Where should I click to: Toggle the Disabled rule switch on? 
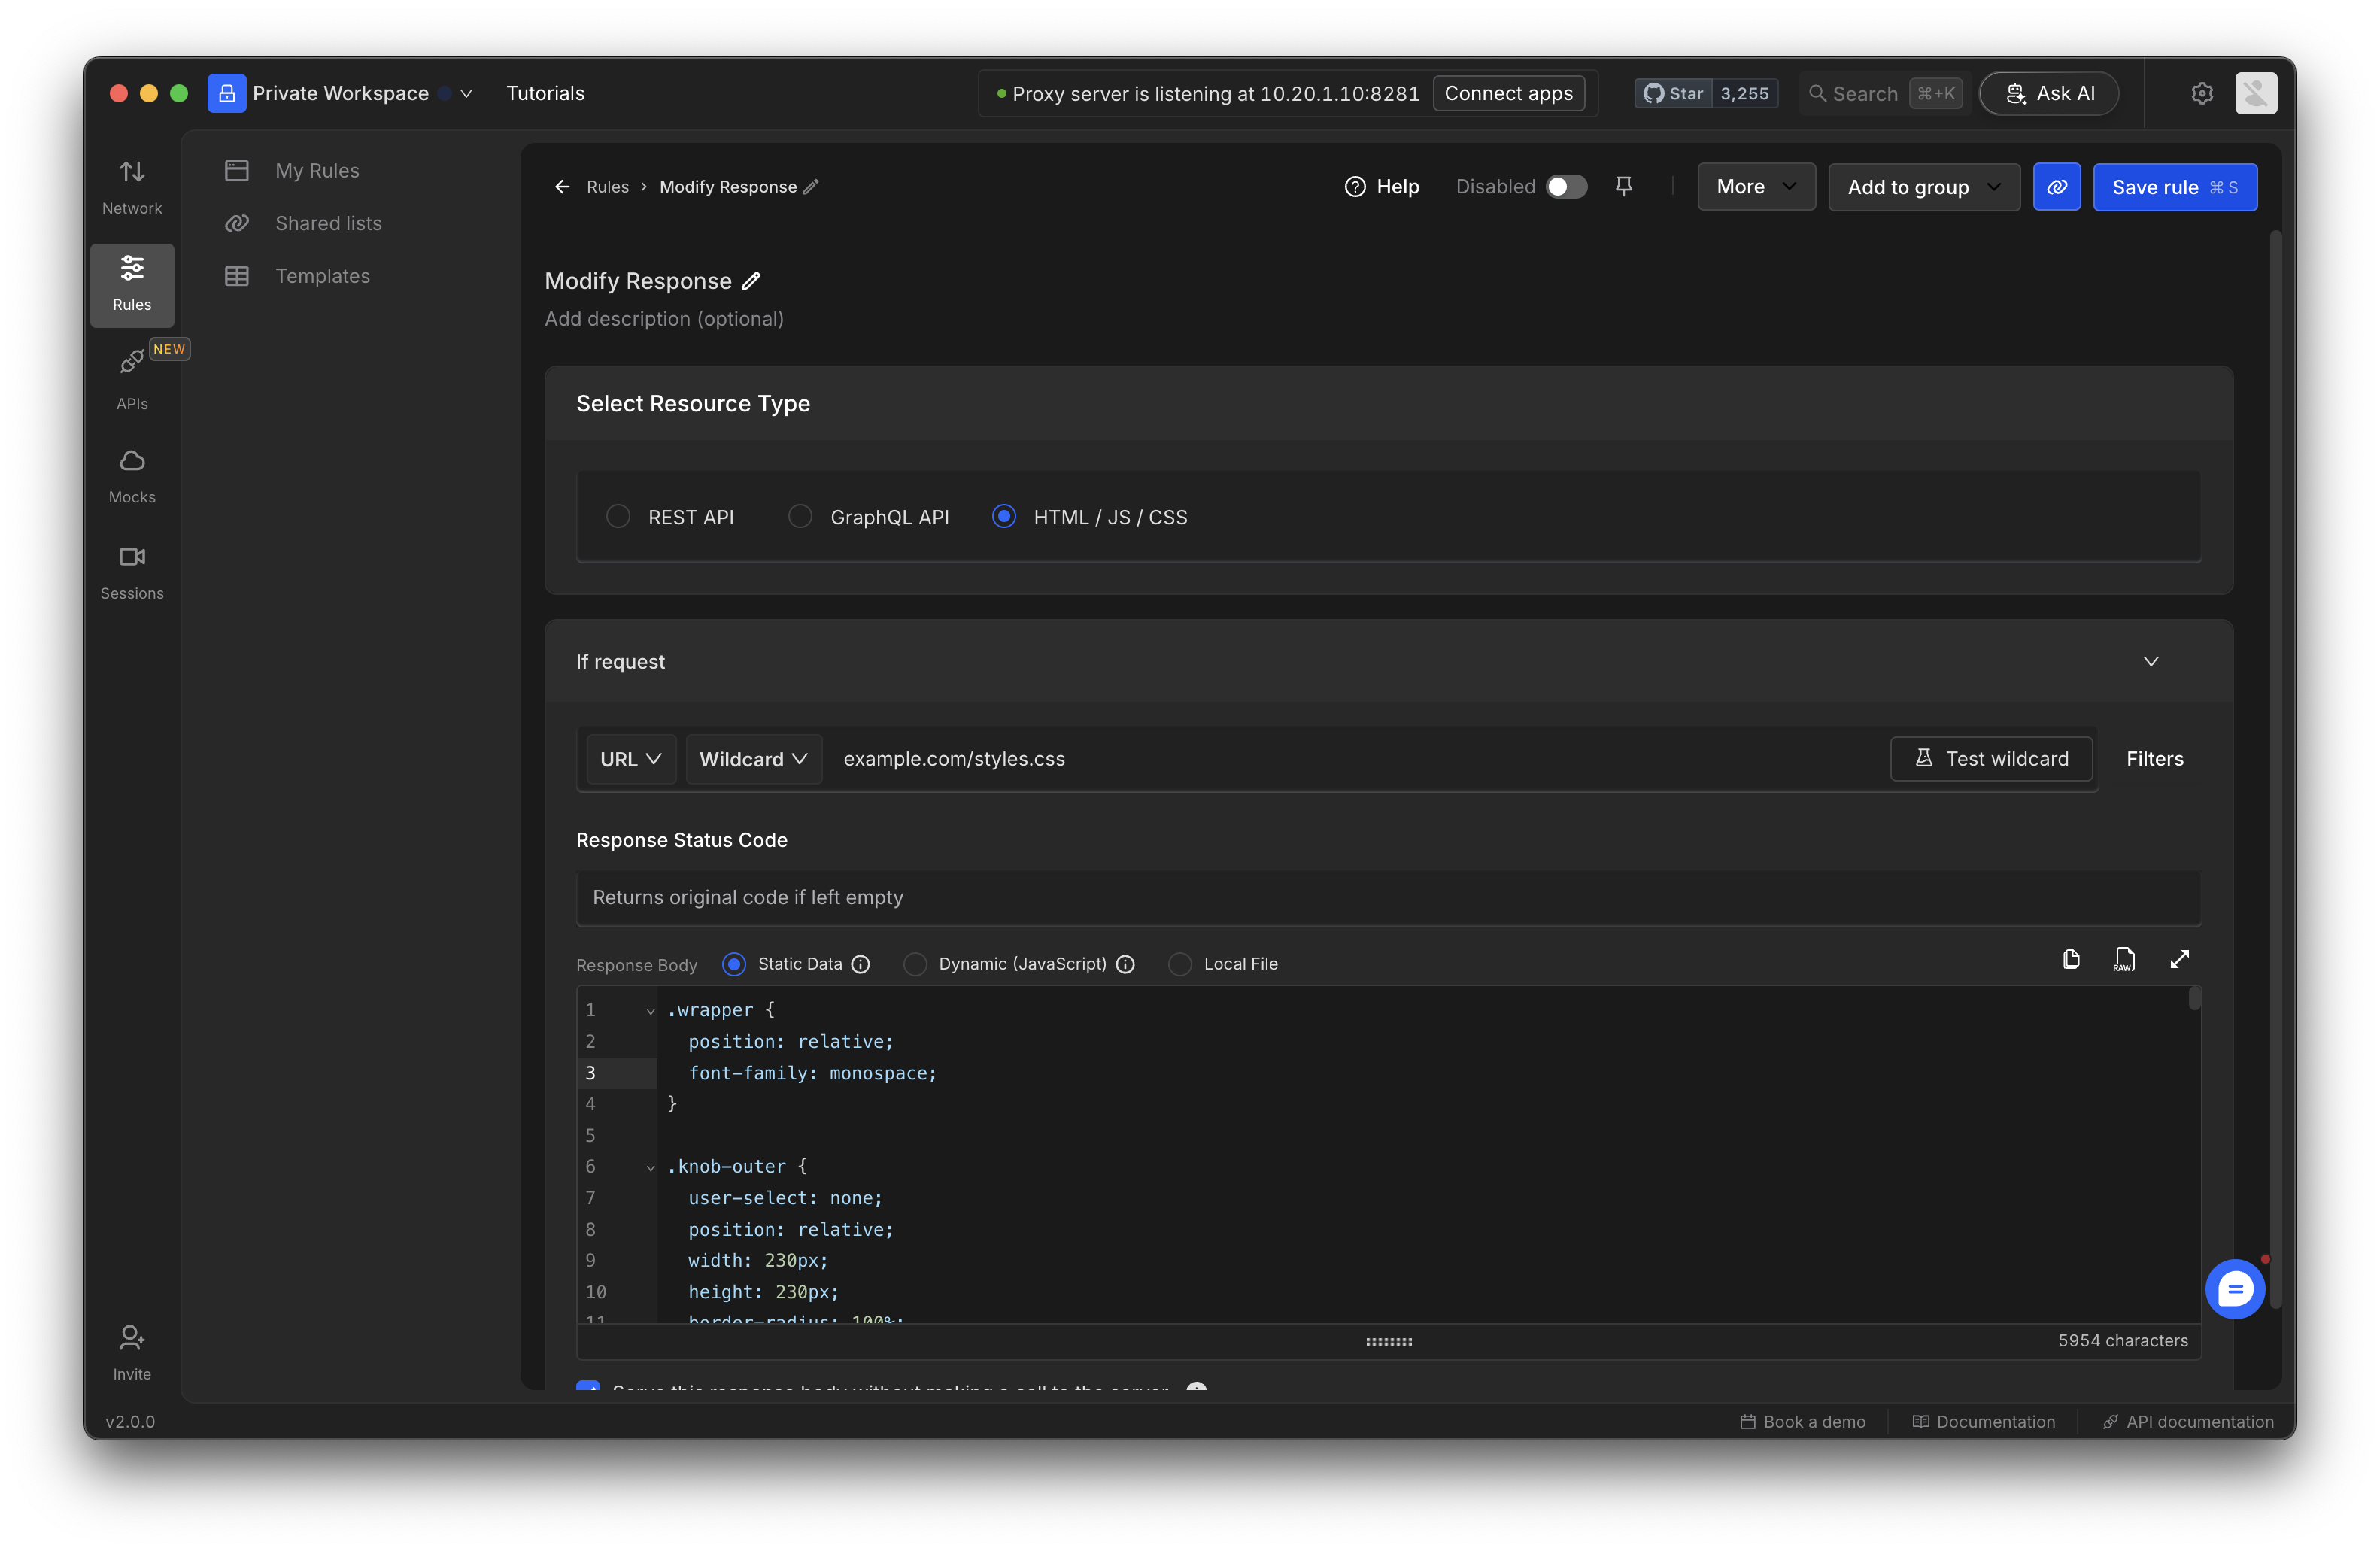coord(1565,187)
